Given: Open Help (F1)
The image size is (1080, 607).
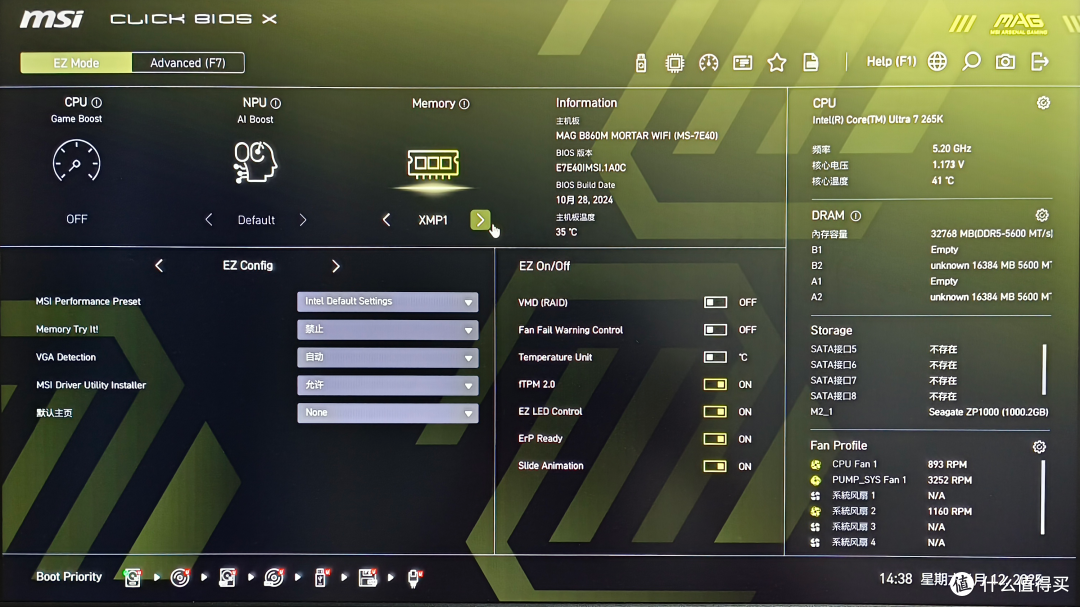Looking at the screenshot, I should point(891,61).
